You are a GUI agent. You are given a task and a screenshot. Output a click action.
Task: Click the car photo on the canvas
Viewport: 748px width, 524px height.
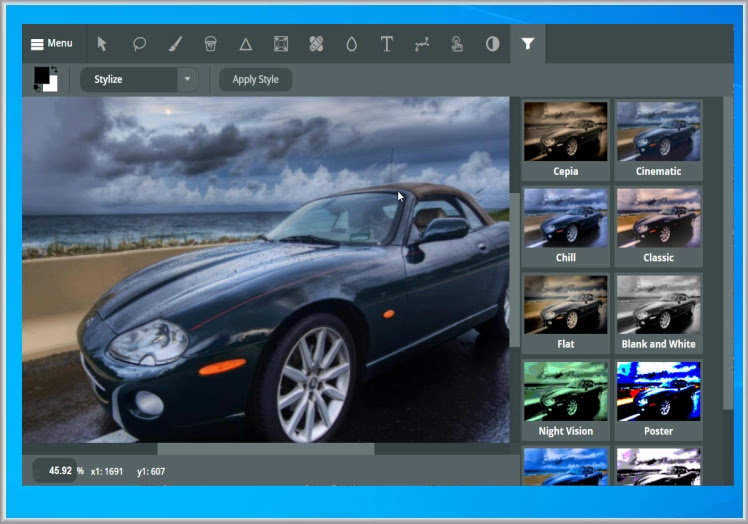point(266,270)
